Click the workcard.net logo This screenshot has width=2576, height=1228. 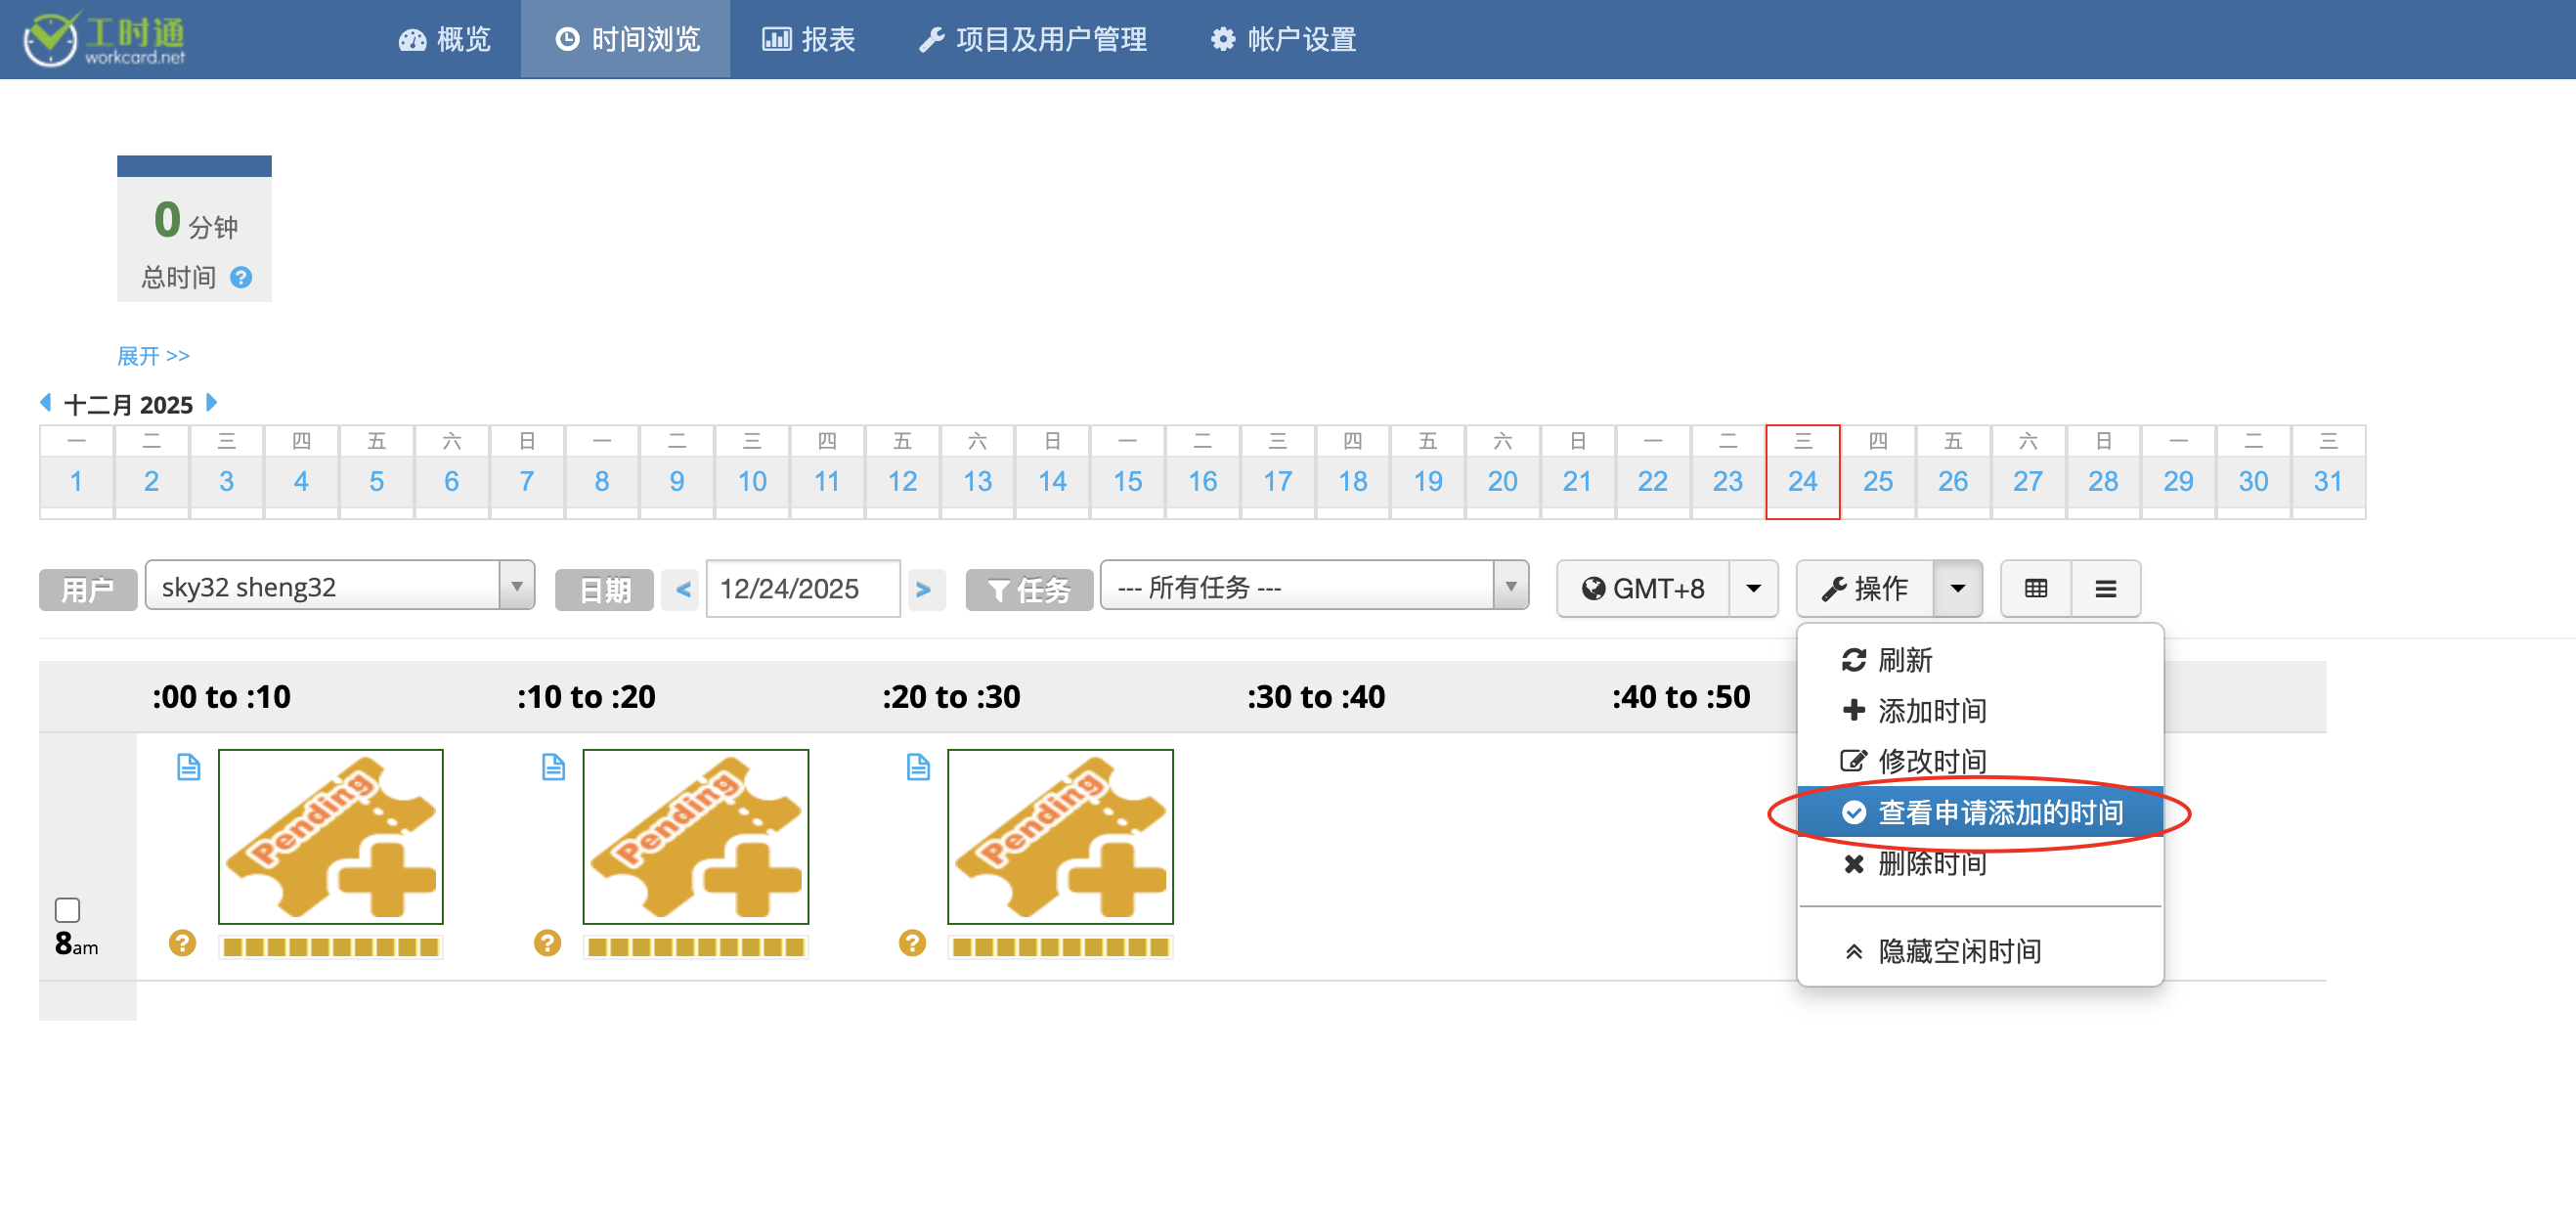(x=105, y=40)
